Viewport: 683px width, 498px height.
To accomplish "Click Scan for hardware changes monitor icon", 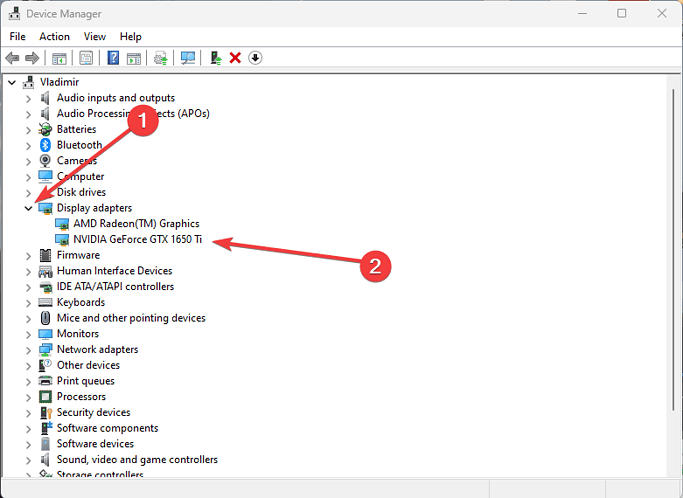I will 187,58.
